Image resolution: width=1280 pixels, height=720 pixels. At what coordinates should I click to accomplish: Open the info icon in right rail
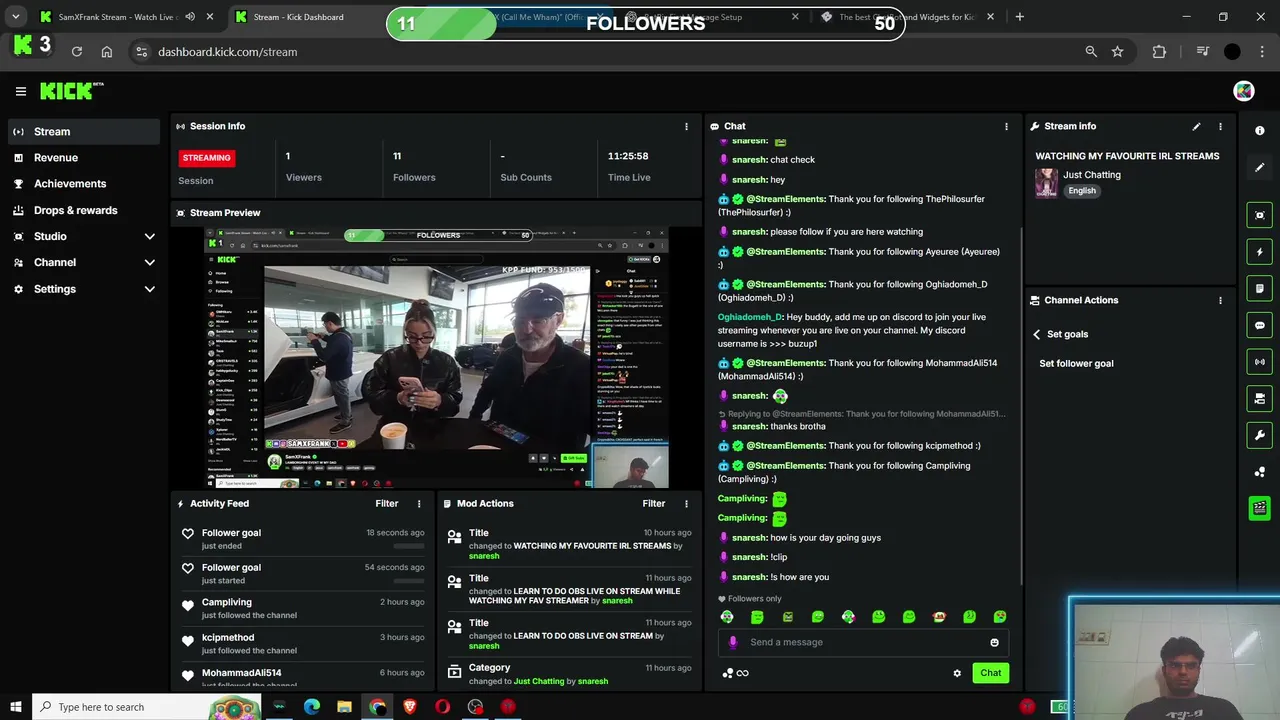pyautogui.click(x=1259, y=131)
